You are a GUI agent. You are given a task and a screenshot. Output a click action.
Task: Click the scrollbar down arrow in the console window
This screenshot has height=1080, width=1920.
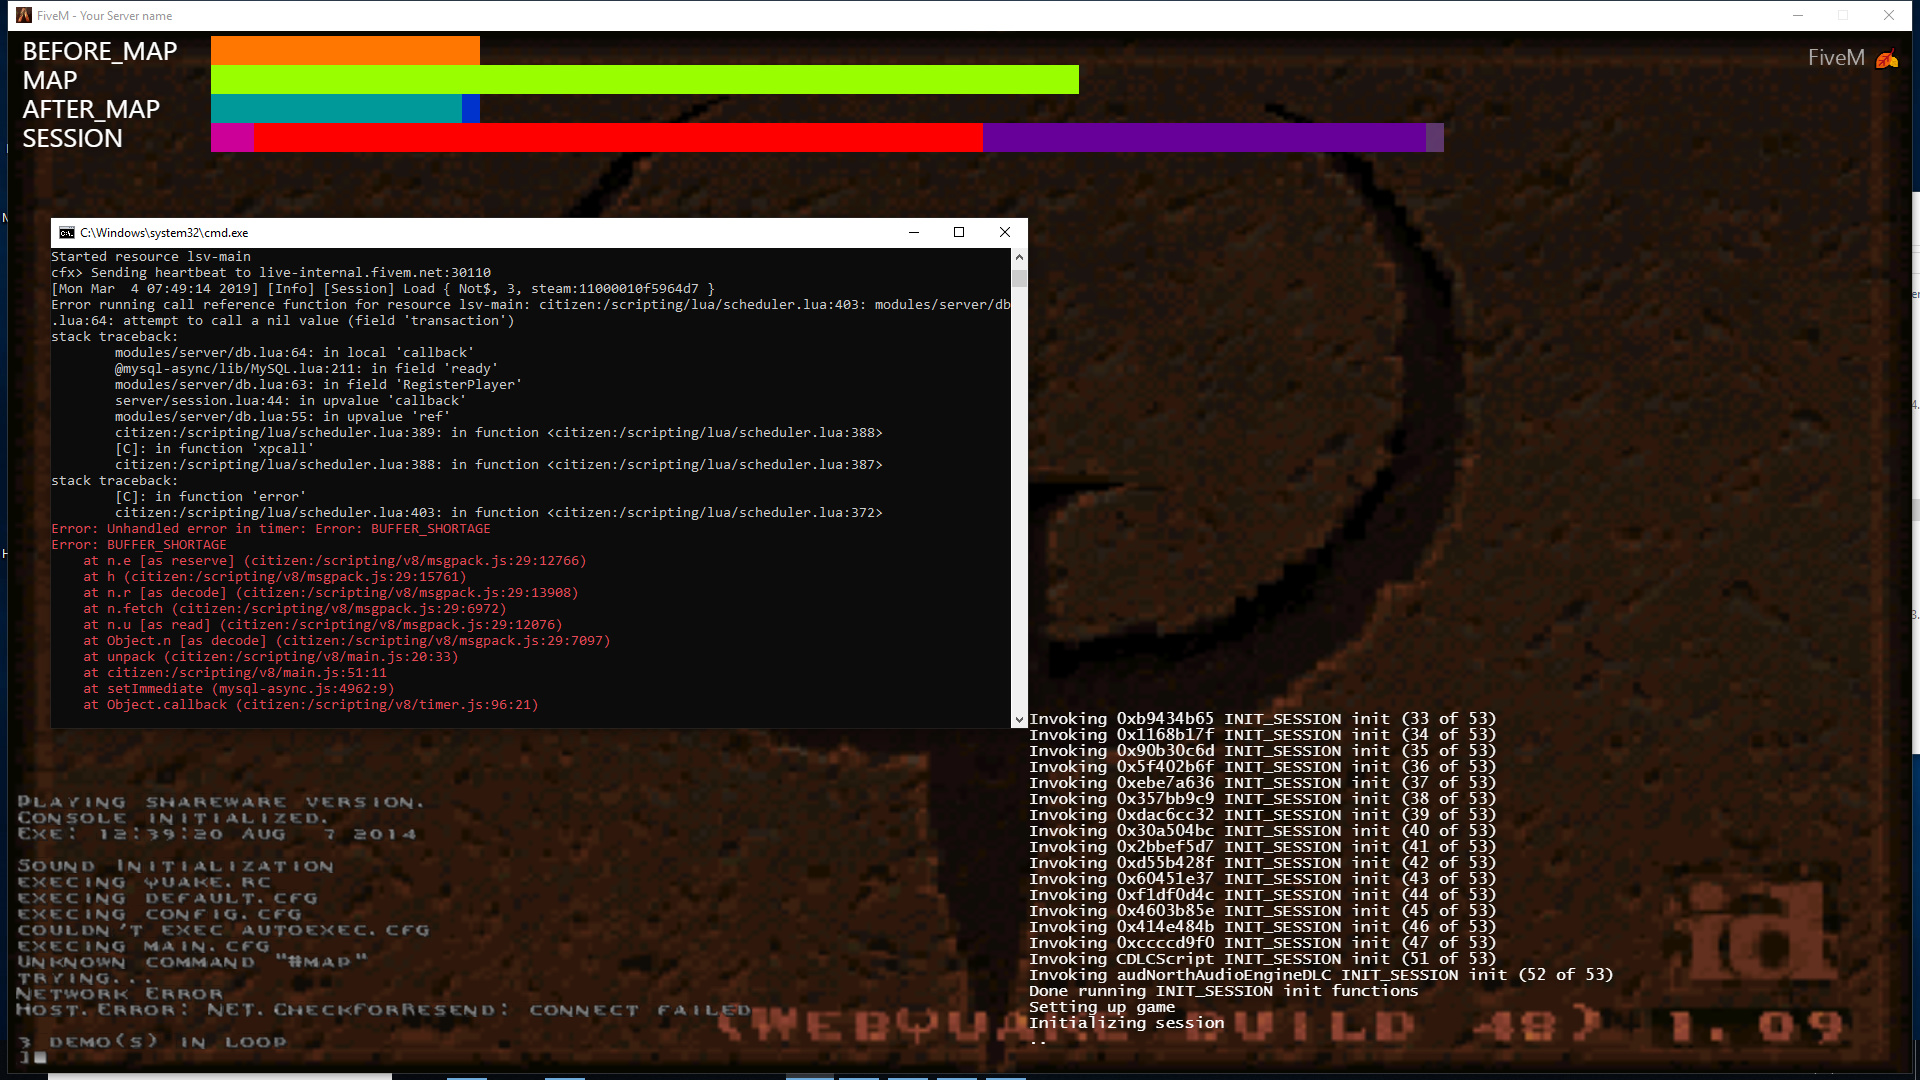(1020, 719)
